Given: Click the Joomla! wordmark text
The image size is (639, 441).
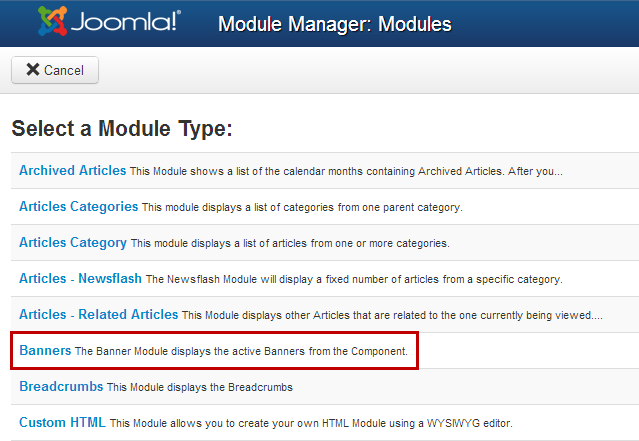Looking at the screenshot, I should click(126, 21).
